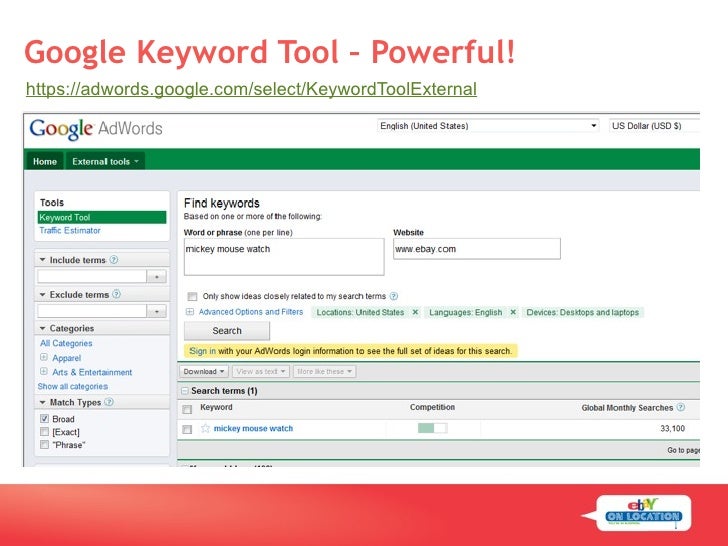Star the mickey mouse watch keyword

tap(205, 428)
